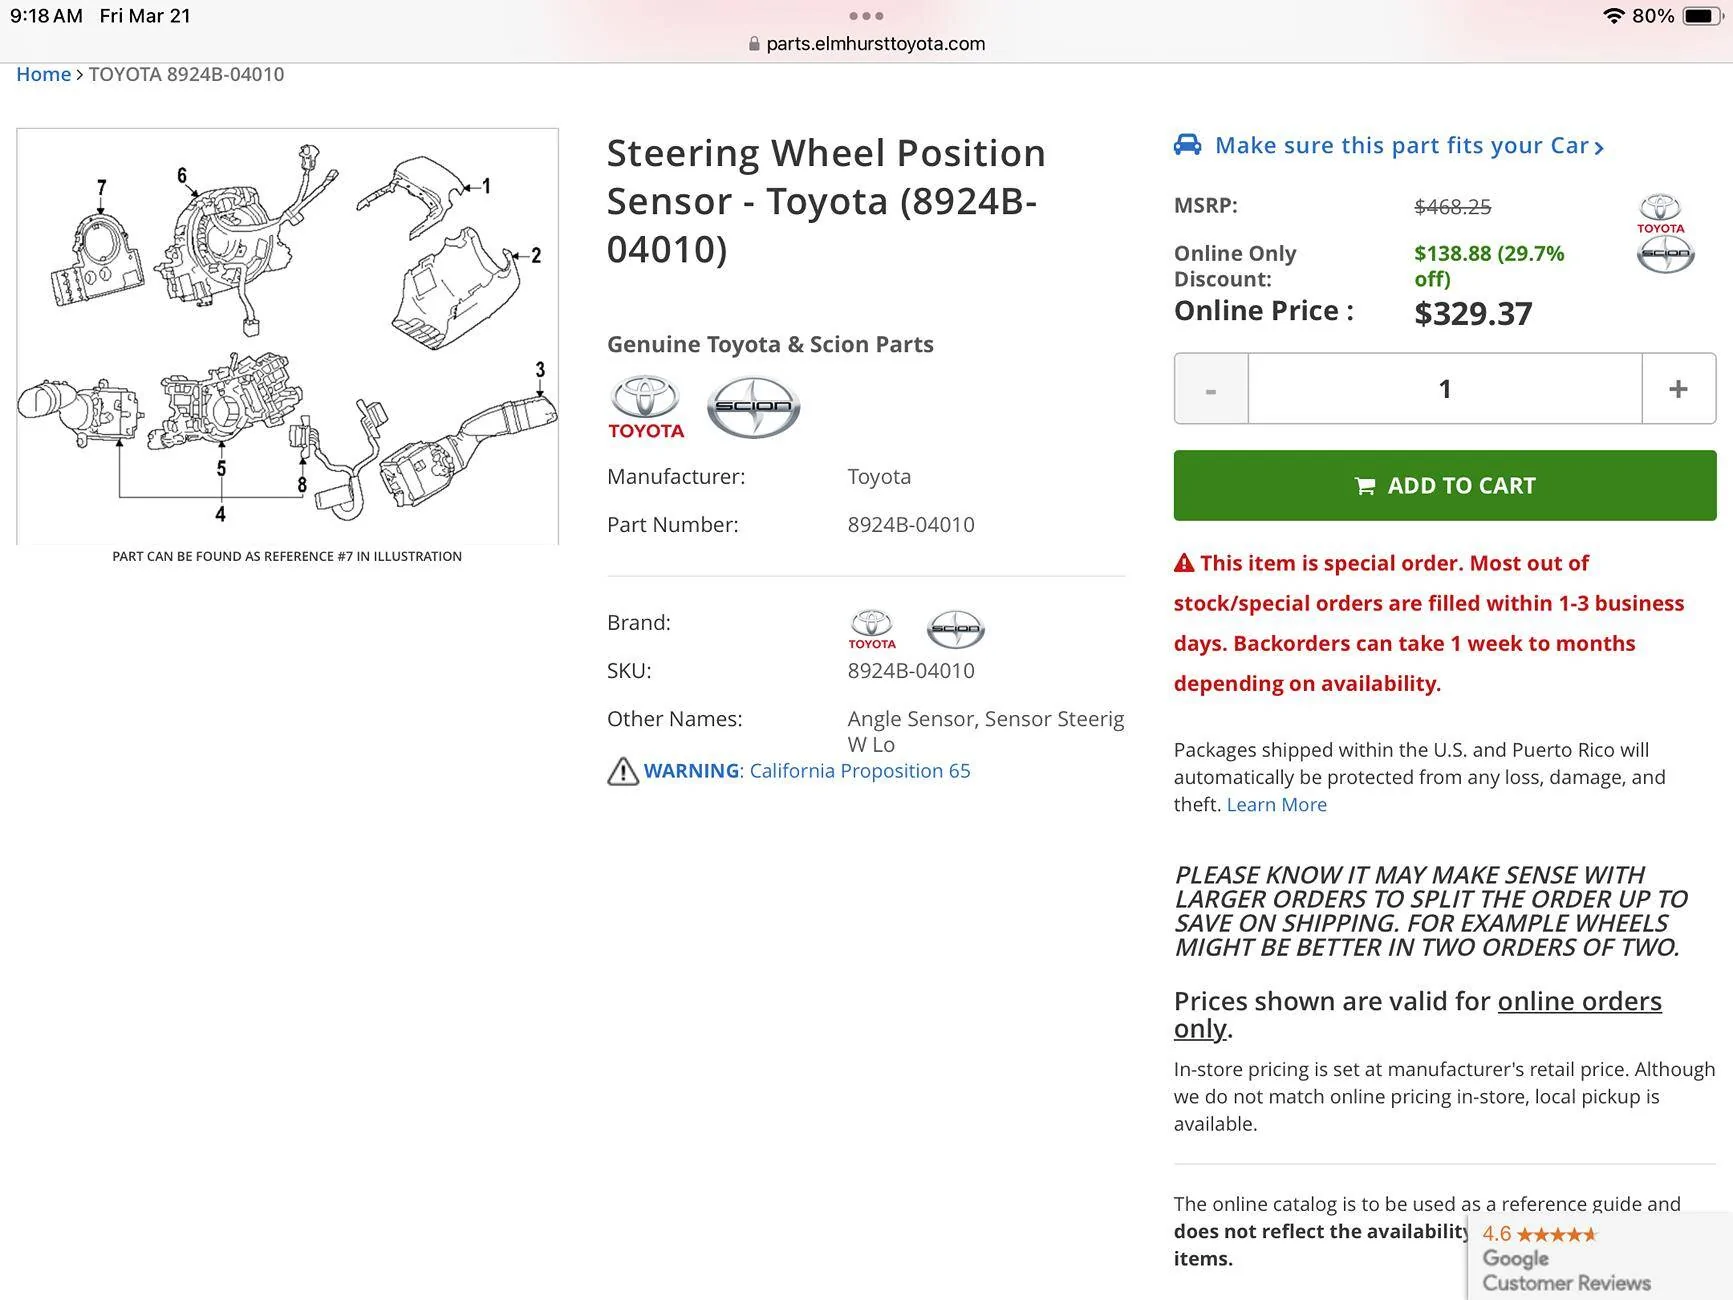This screenshot has width=1733, height=1300.
Task: Open the California Proposition 65 link
Action: [x=859, y=771]
